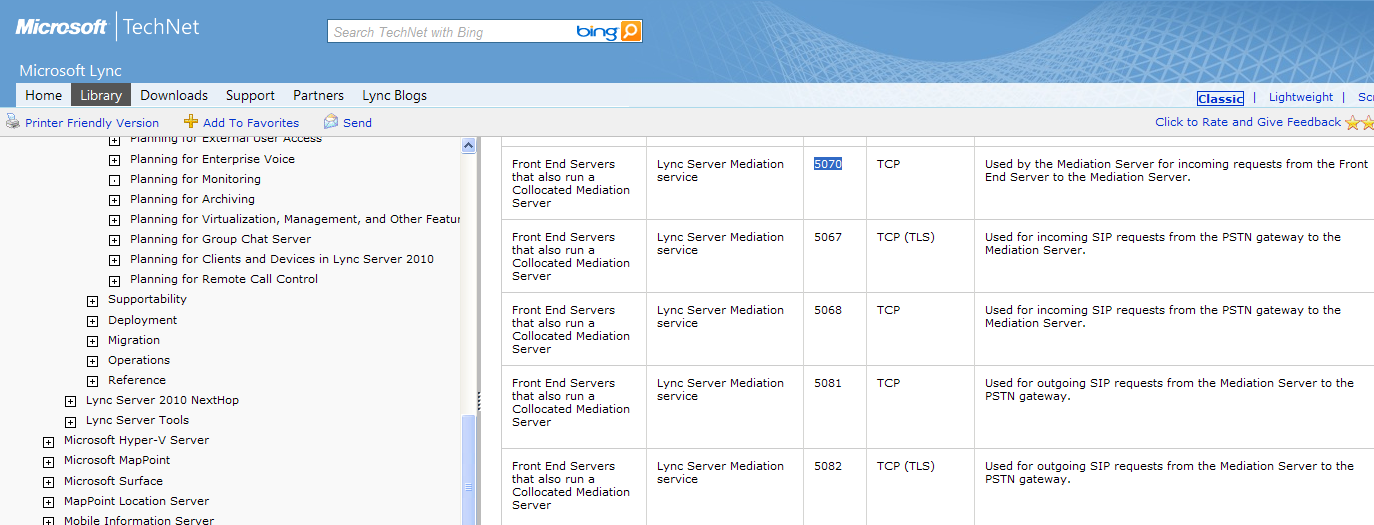The image size is (1374, 525).
Task: Click the TechNet header link
Action: point(161,27)
